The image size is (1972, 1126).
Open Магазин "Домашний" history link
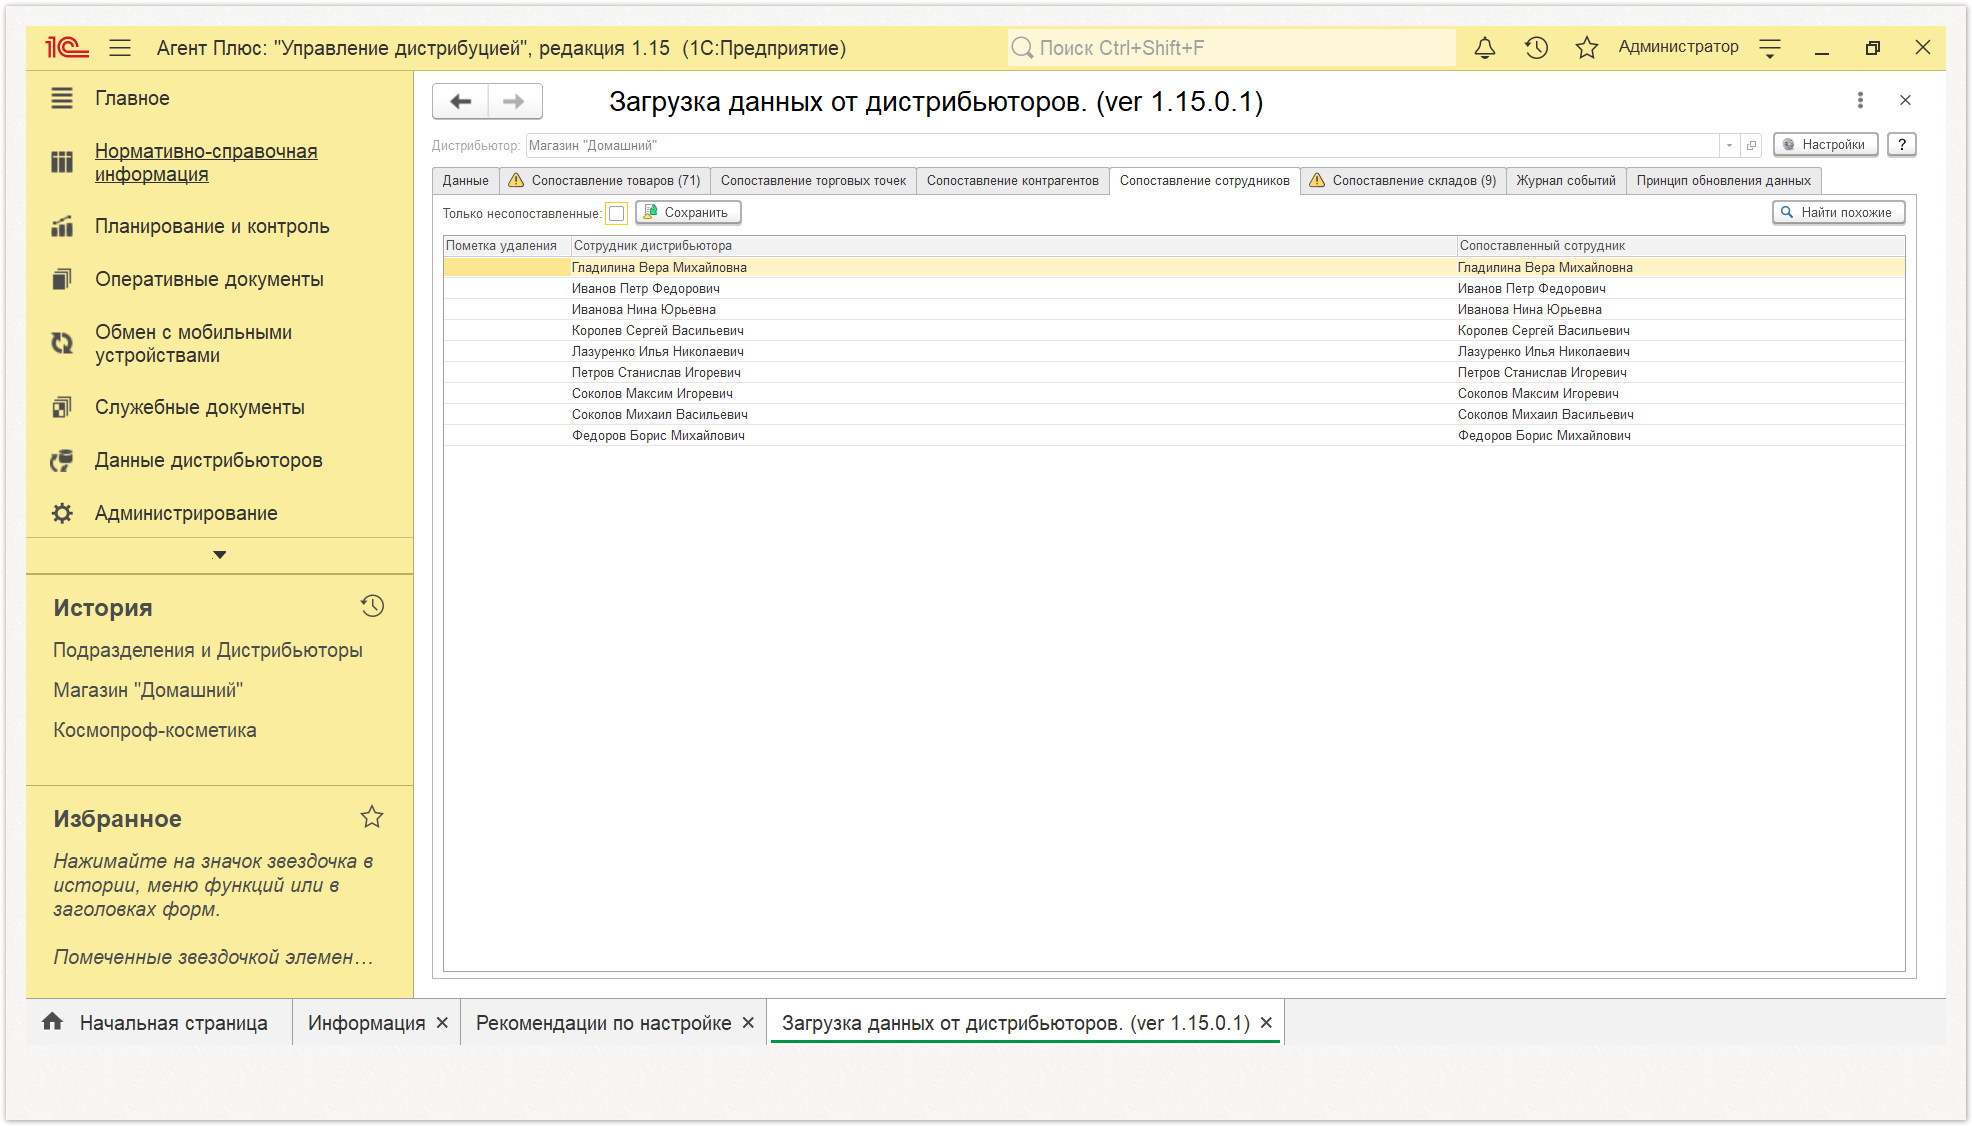tap(148, 690)
